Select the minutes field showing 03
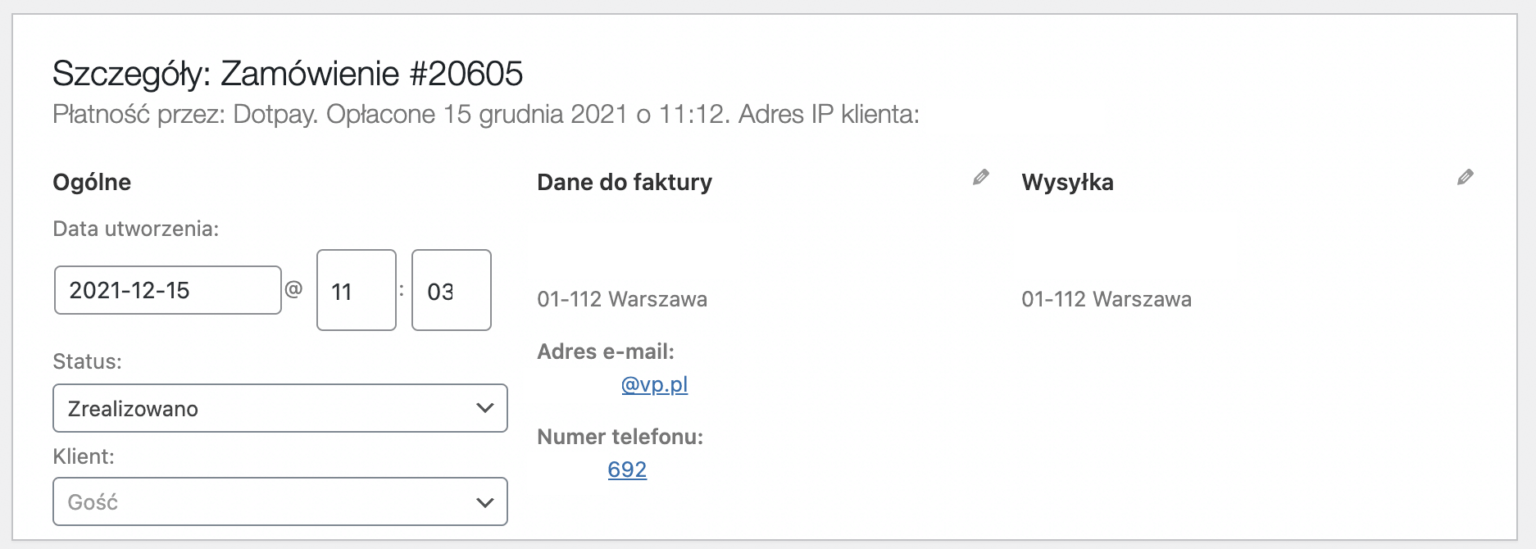This screenshot has height=549, width=1536. tap(452, 290)
